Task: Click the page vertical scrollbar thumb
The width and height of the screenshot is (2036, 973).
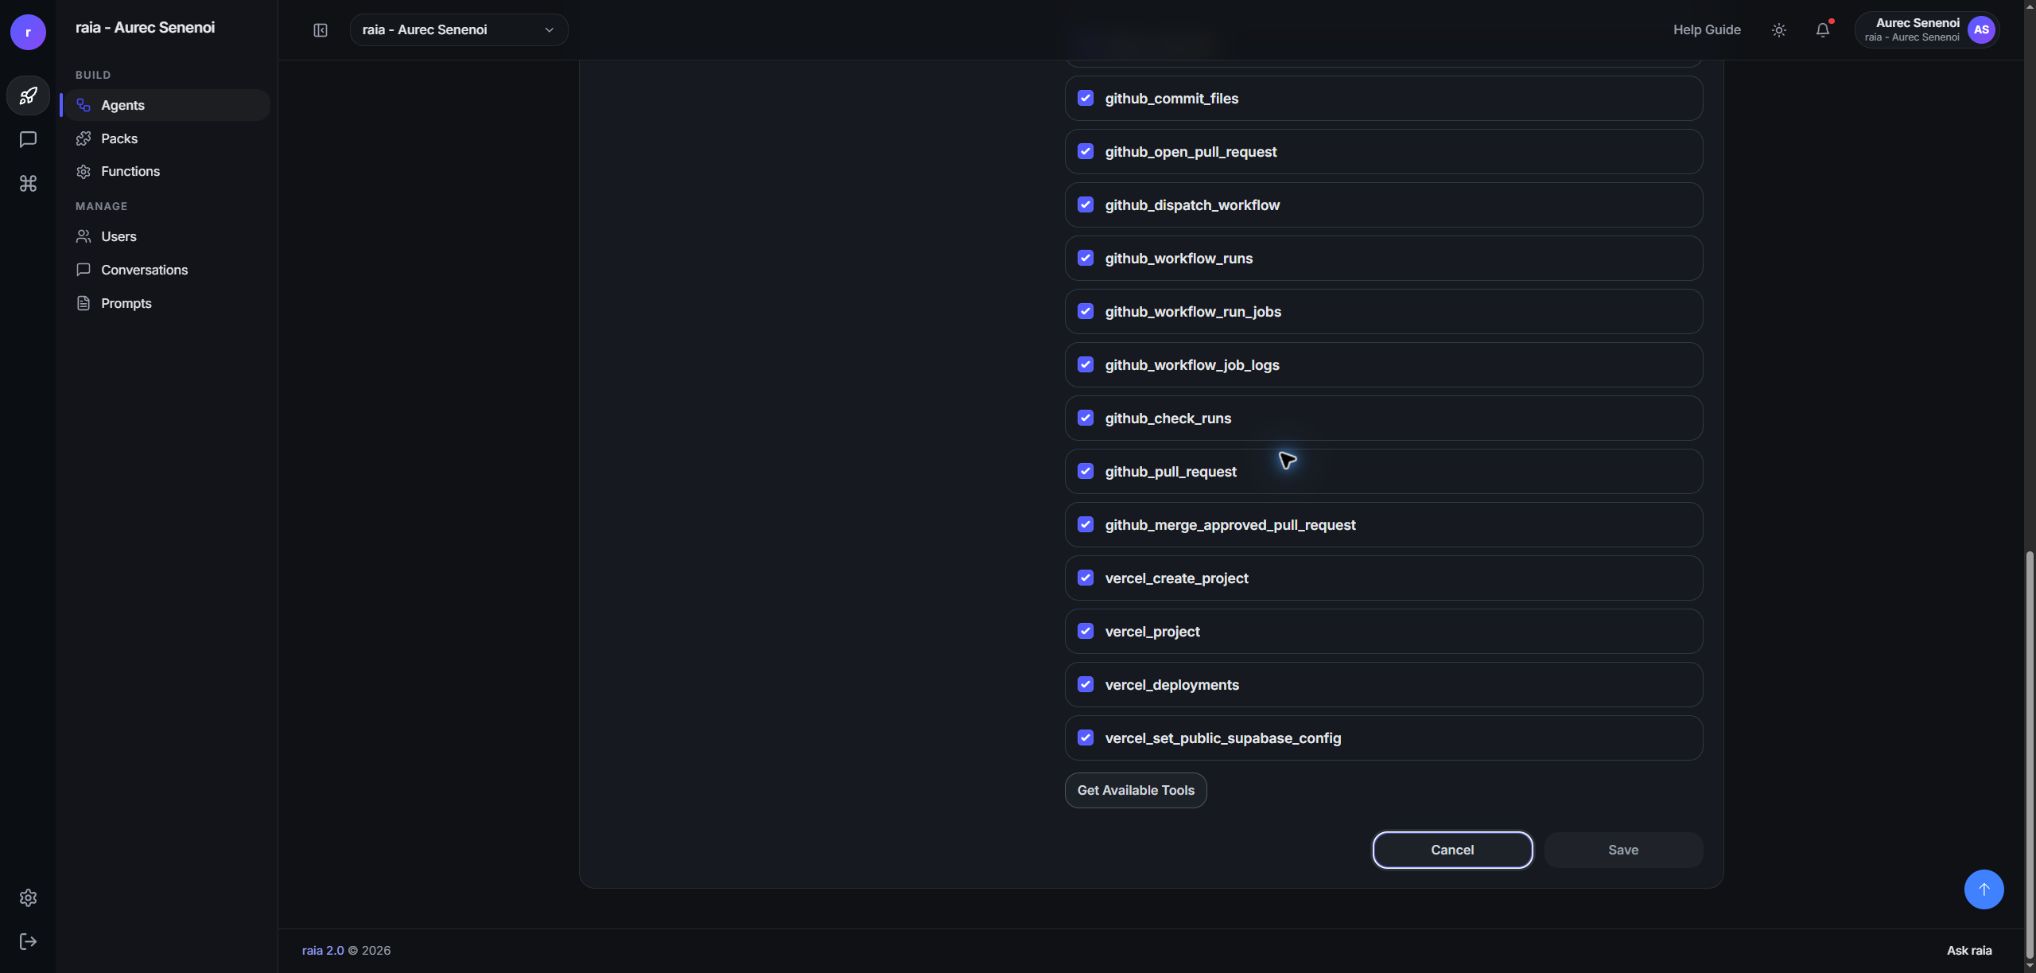Action: point(2029,755)
